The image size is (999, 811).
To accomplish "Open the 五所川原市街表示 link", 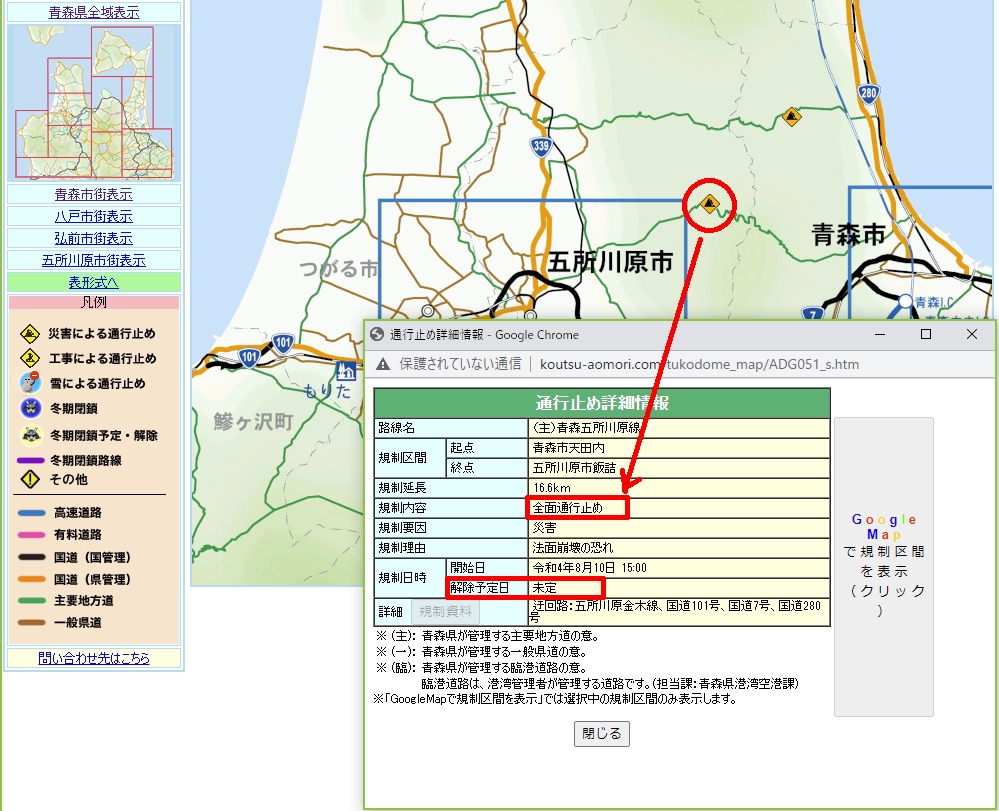I will [94, 261].
